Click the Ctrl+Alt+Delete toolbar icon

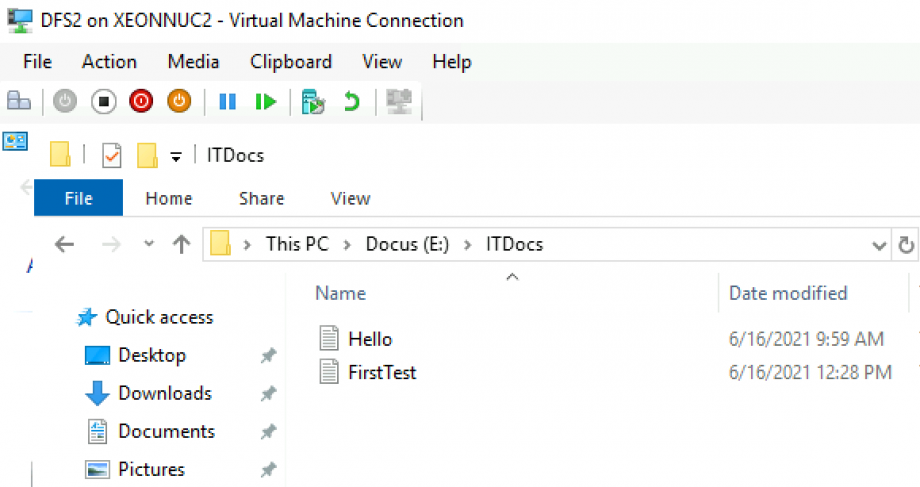coord(19,101)
